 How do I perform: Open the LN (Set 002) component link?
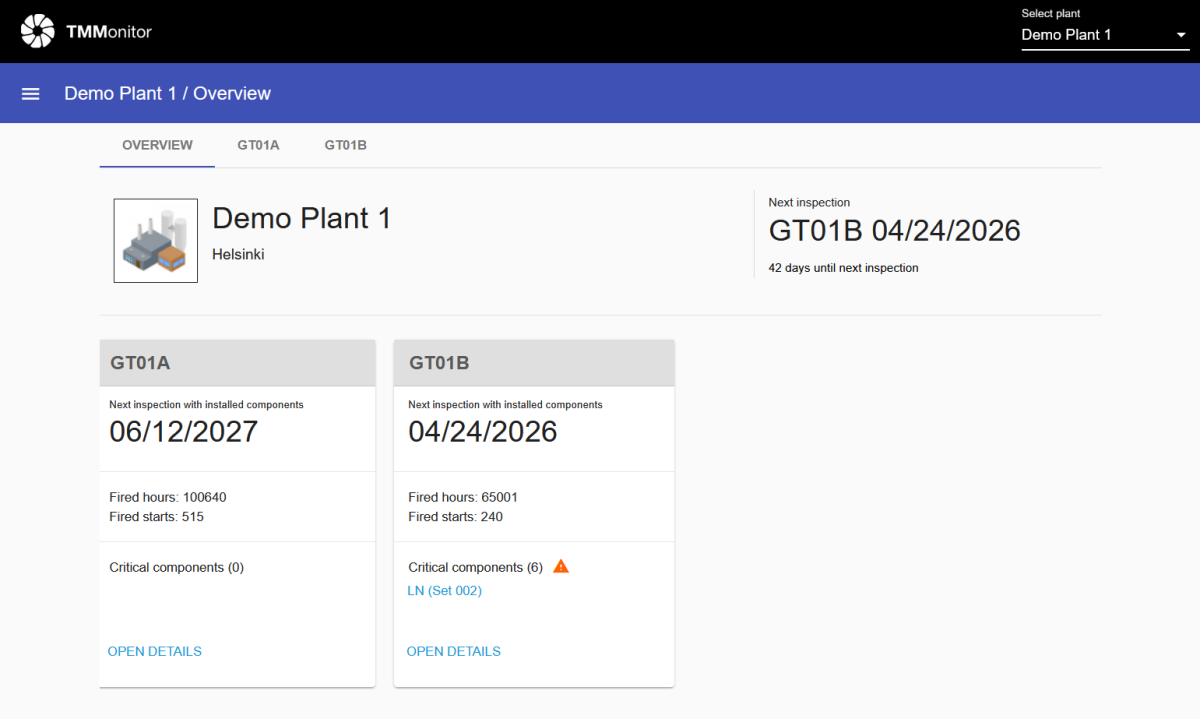pyautogui.click(x=445, y=591)
